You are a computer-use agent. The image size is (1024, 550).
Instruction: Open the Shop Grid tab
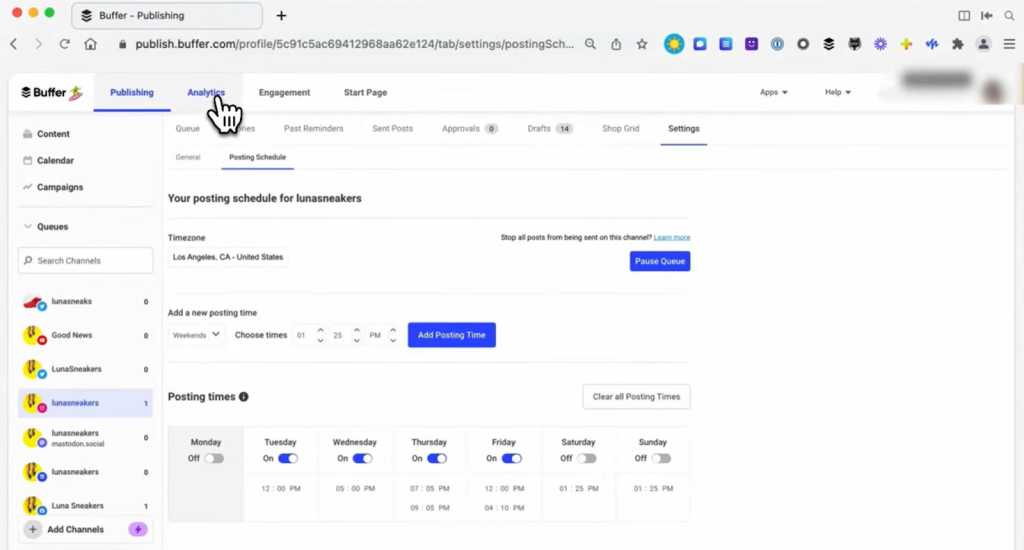click(x=620, y=129)
